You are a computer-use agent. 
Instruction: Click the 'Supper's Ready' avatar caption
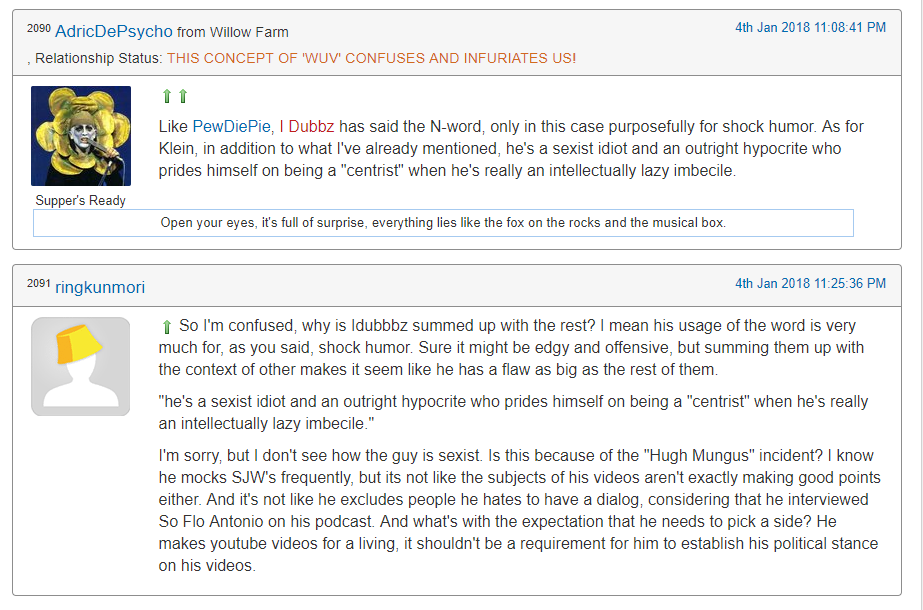pyautogui.click(x=81, y=201)
